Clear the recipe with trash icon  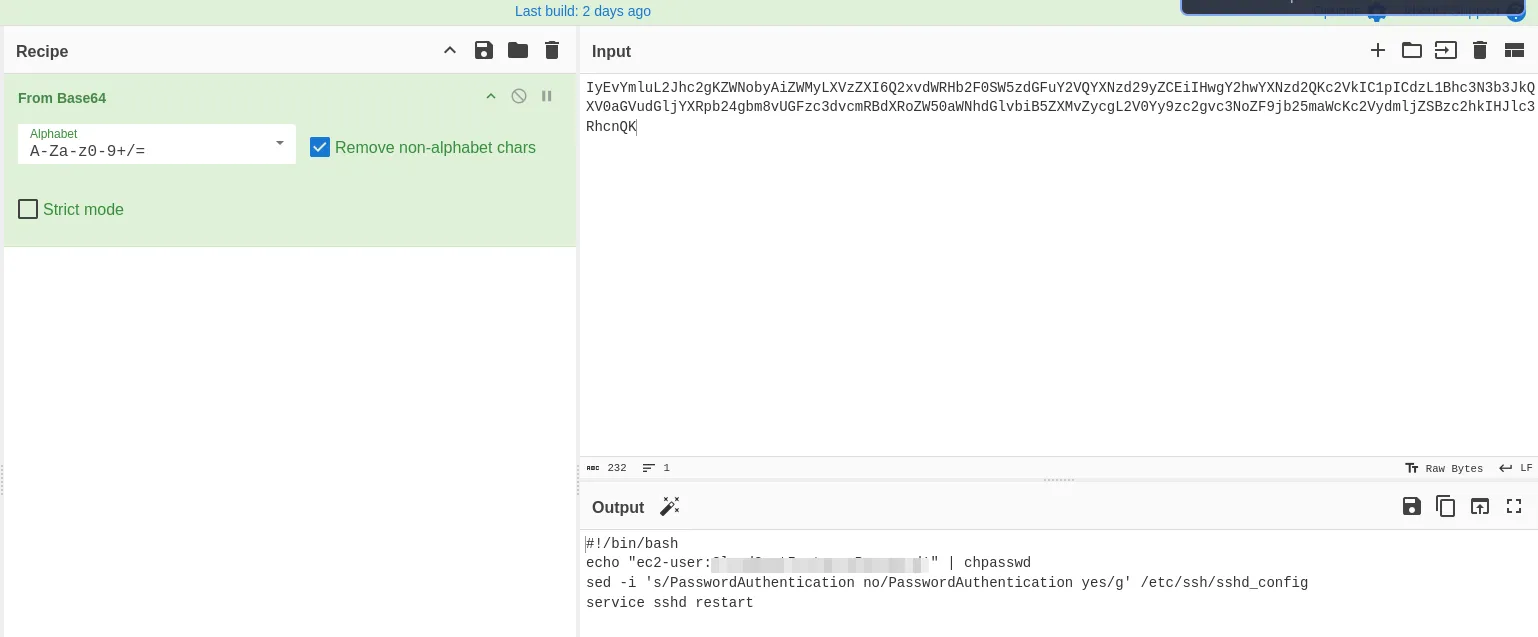[552, 51]
